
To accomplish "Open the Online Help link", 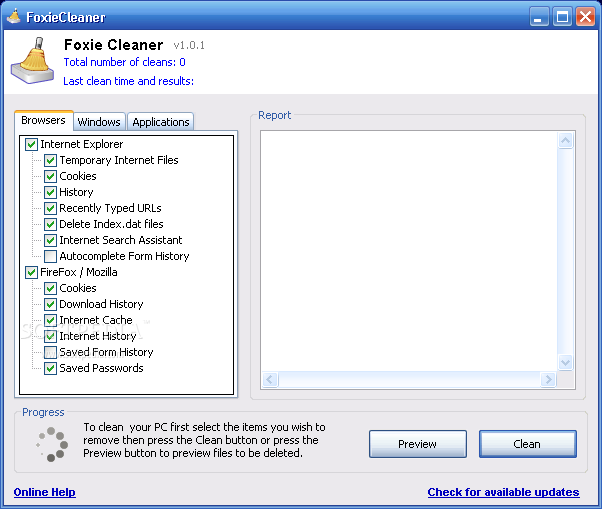I will point(45,492).
